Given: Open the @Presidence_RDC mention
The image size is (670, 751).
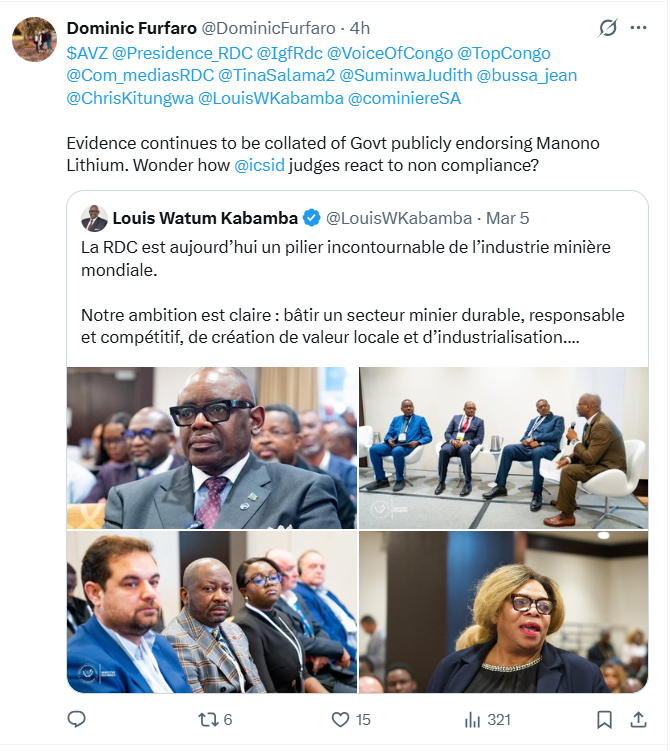Looking at the screenshot, I should 182,53.
